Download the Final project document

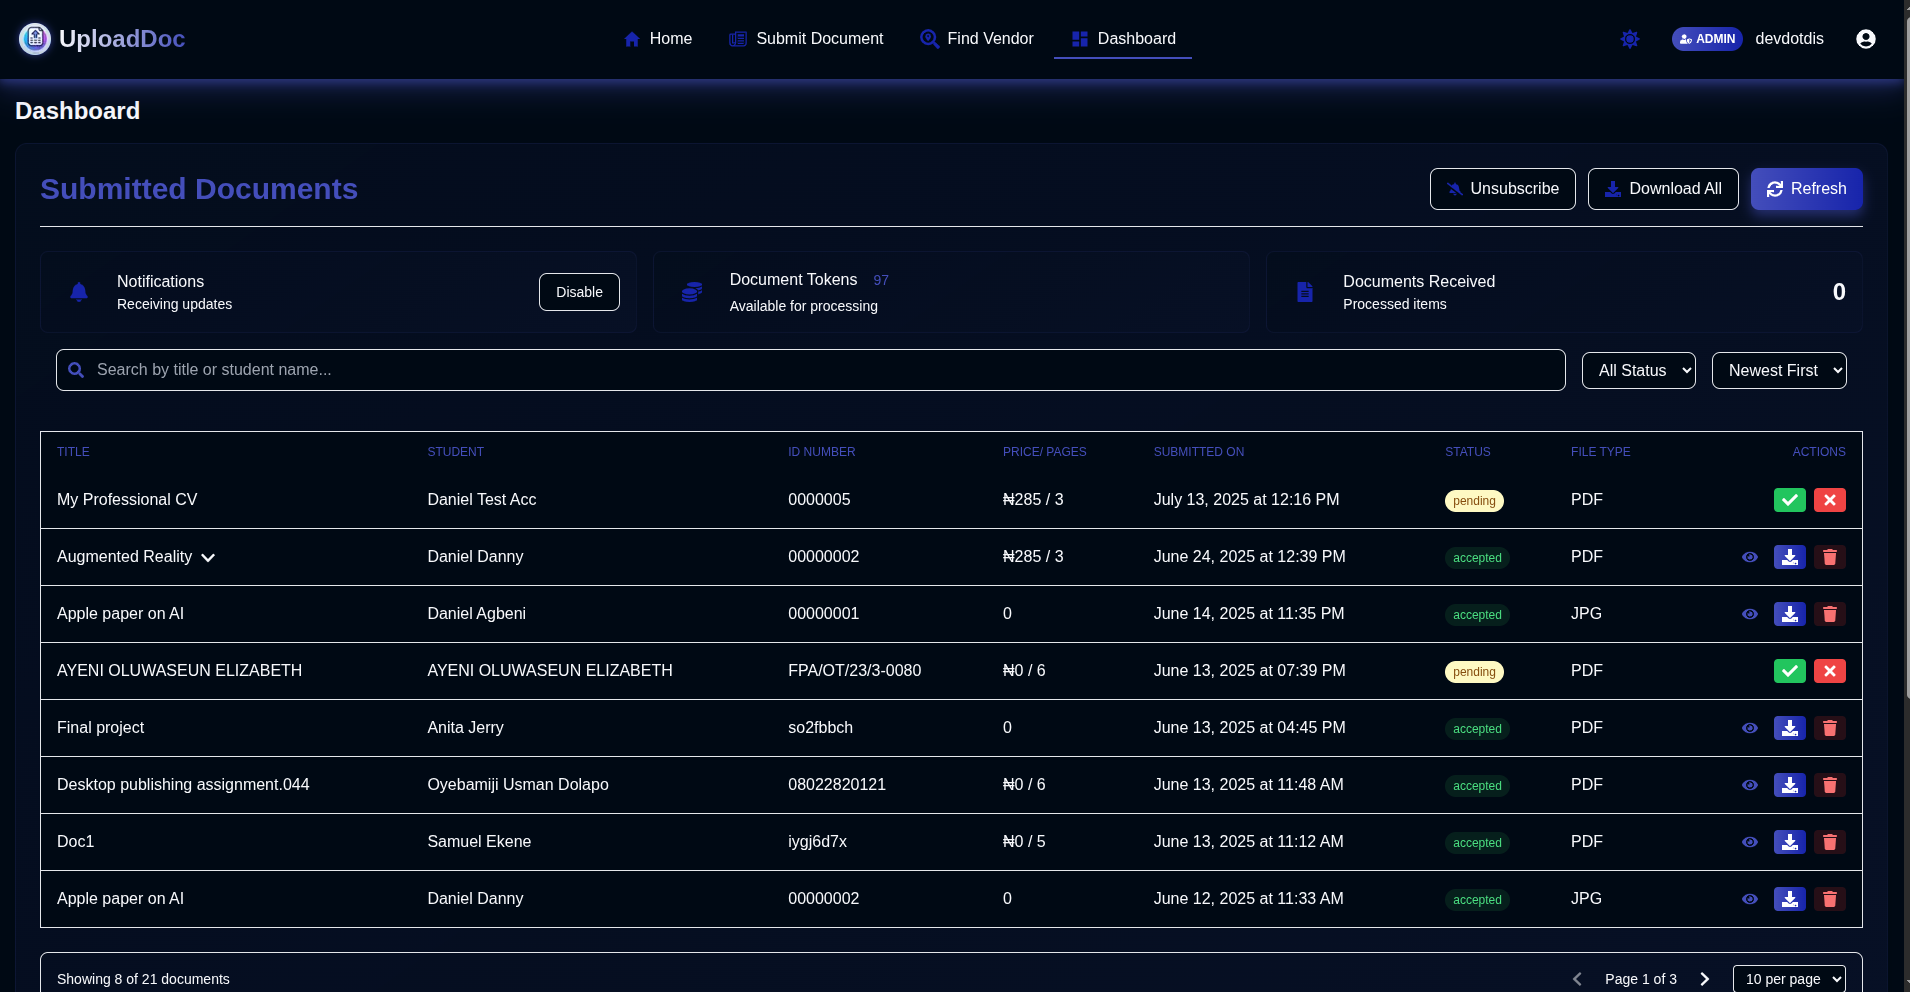point(1790,728)
